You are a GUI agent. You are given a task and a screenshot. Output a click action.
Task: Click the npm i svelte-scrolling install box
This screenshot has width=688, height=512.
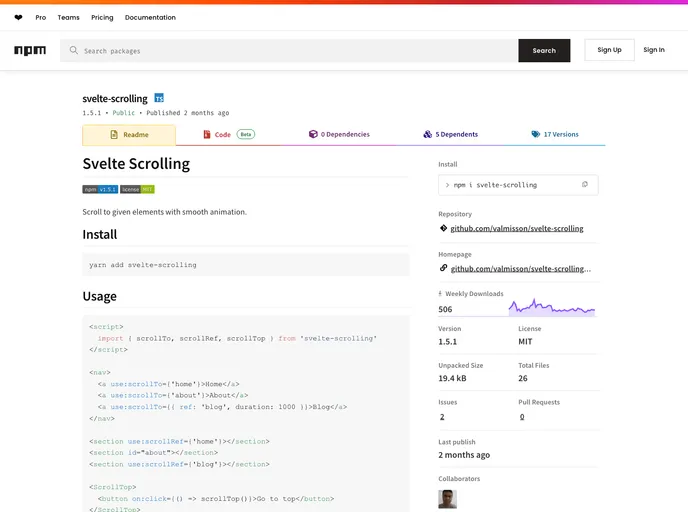(518, 185)
